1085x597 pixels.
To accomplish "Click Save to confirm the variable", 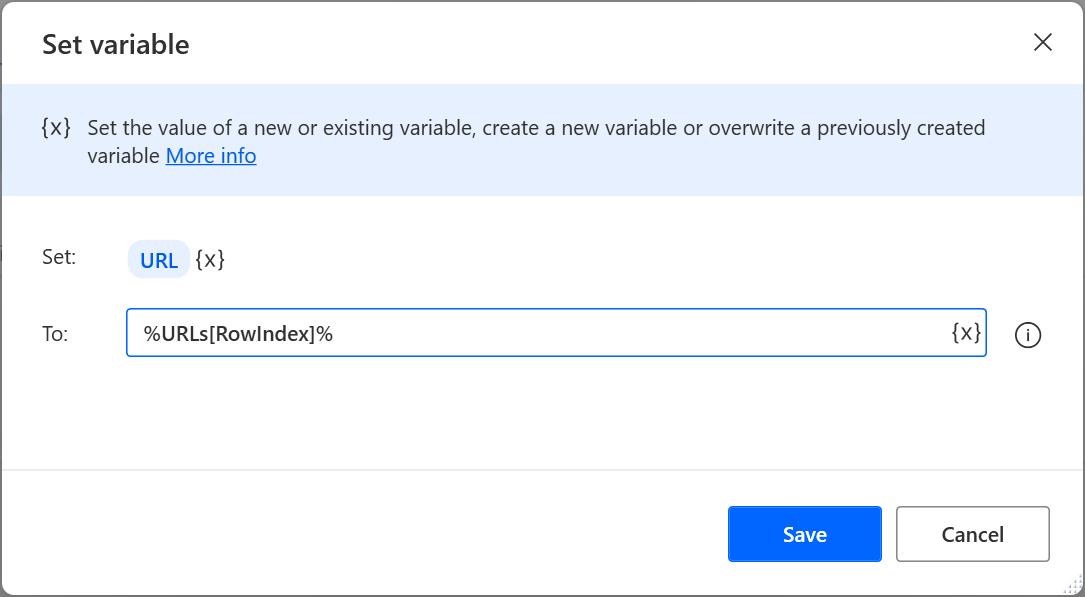I will click(804, 534).
